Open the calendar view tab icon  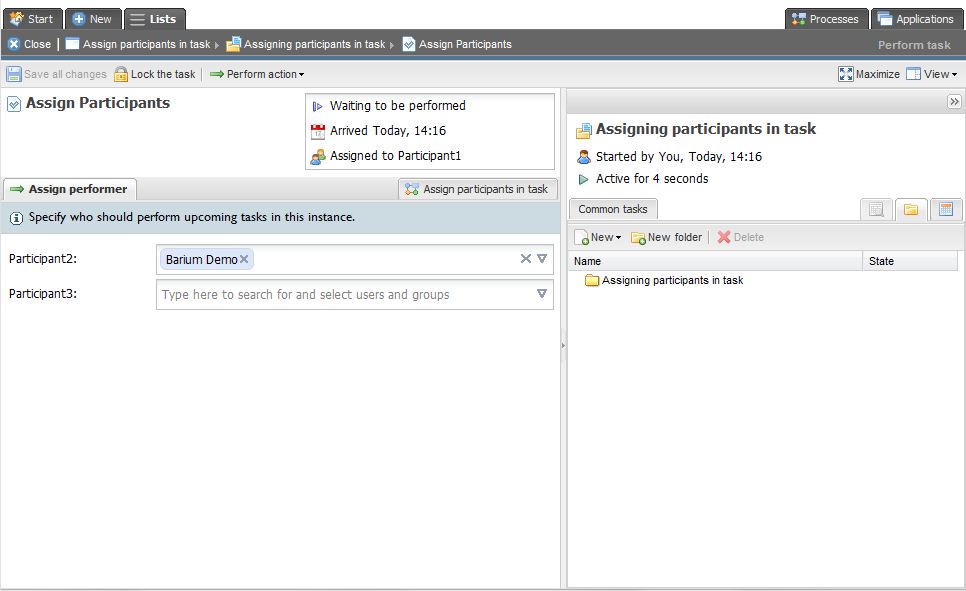tap(945, 209)
